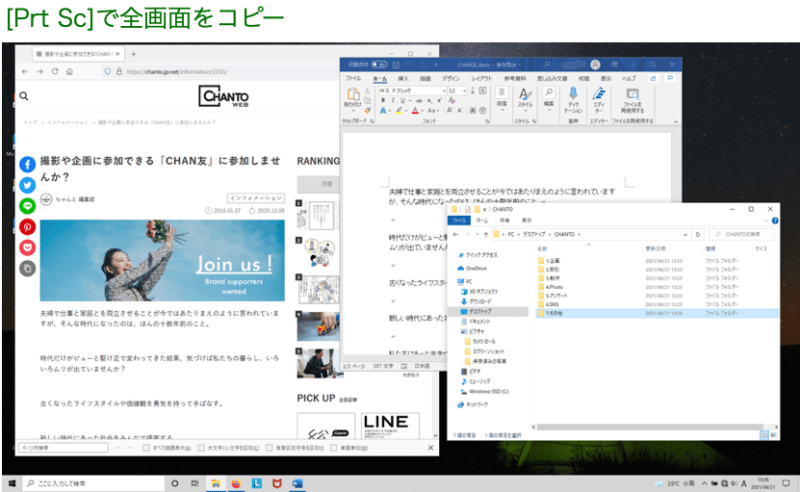
Task: Open the Editor tool in Word
Action: coord(597,100)
